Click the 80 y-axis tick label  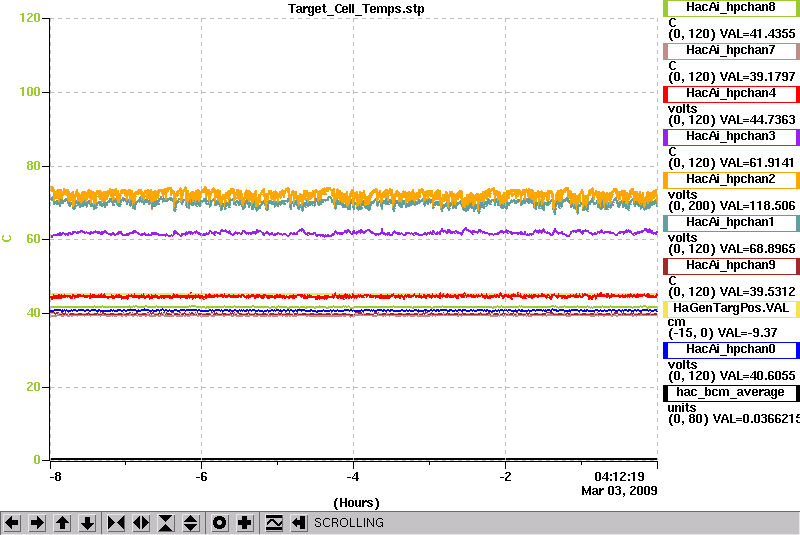33,166
